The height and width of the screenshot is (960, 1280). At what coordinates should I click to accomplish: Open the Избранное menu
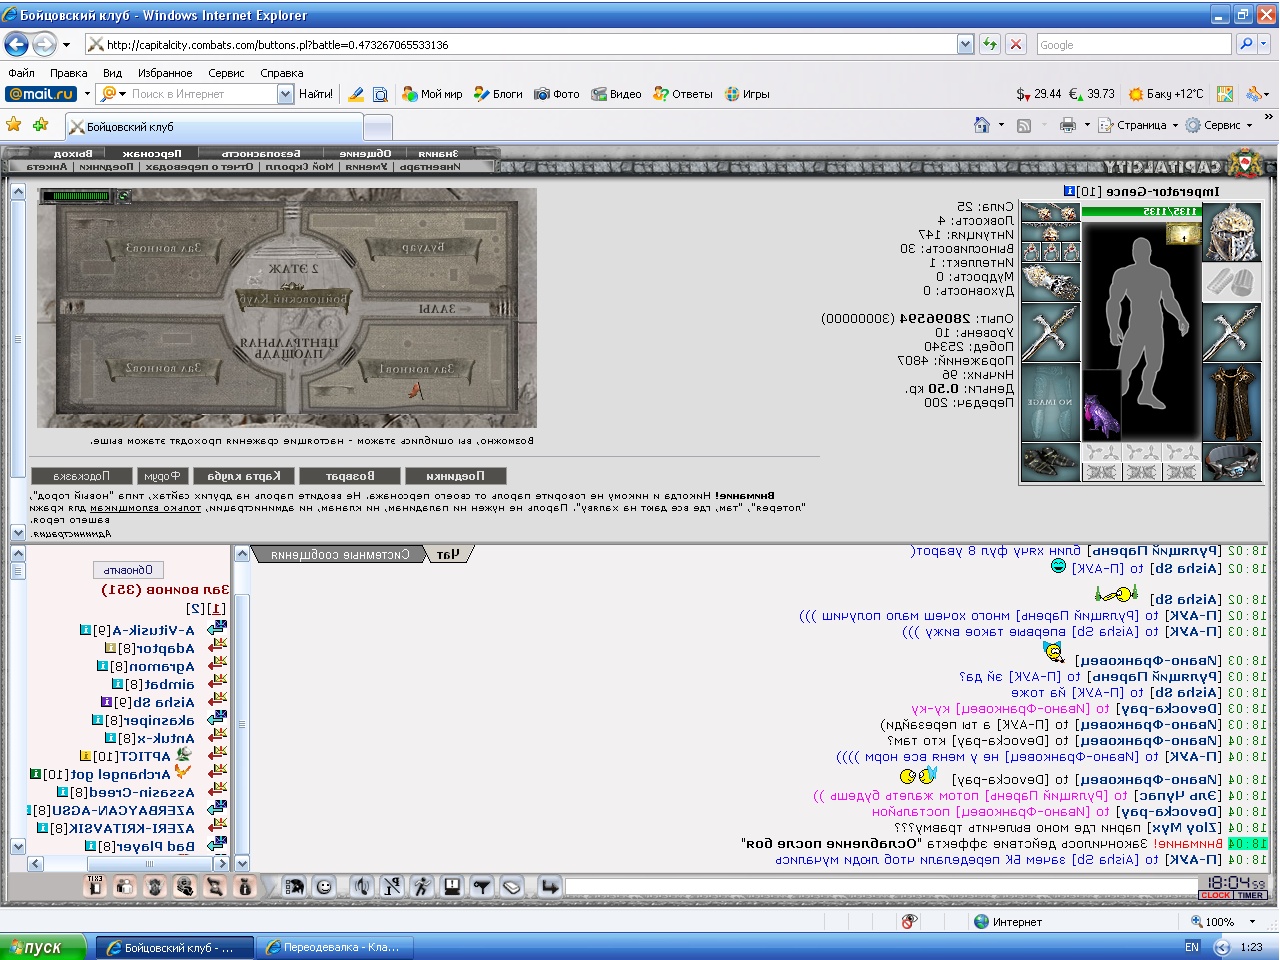(x=165, y=73)
